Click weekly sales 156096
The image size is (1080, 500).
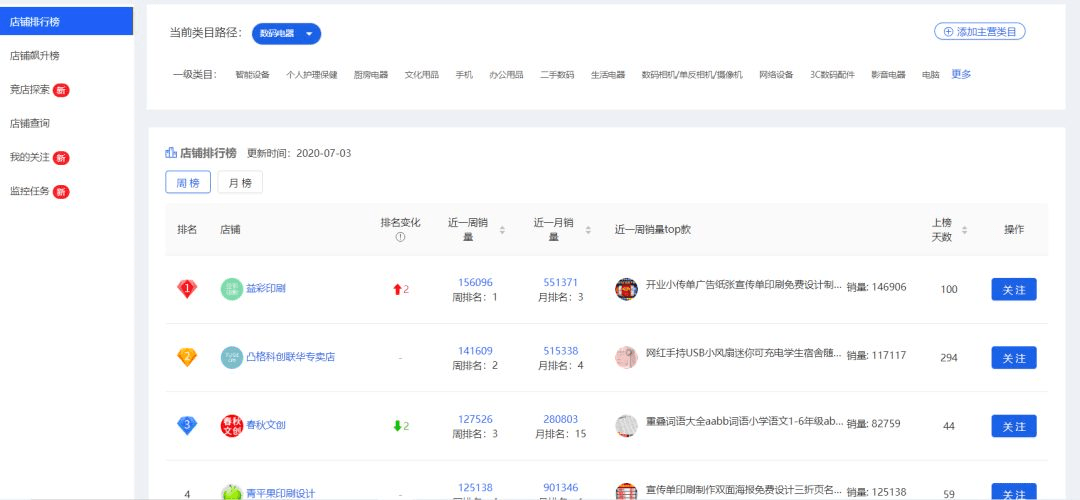point(475,282)
